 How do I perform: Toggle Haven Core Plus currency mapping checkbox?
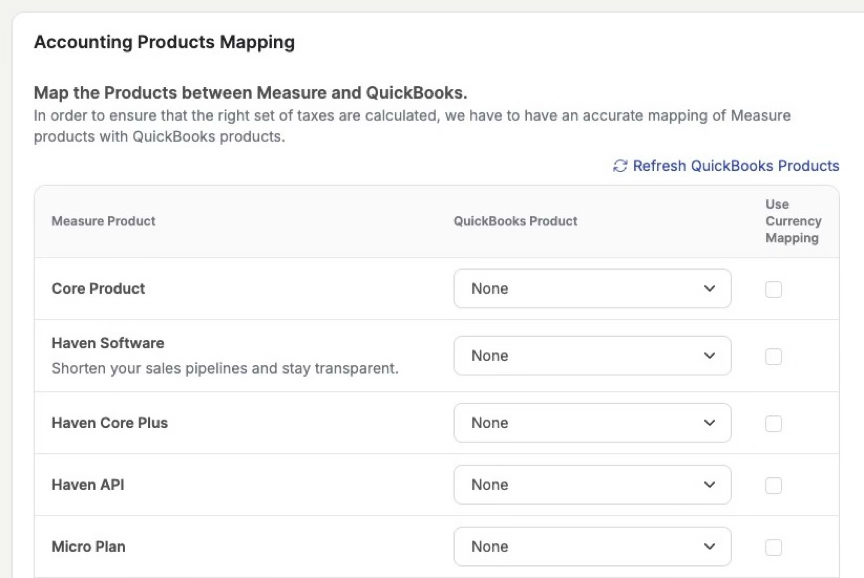tap(773, 424)
